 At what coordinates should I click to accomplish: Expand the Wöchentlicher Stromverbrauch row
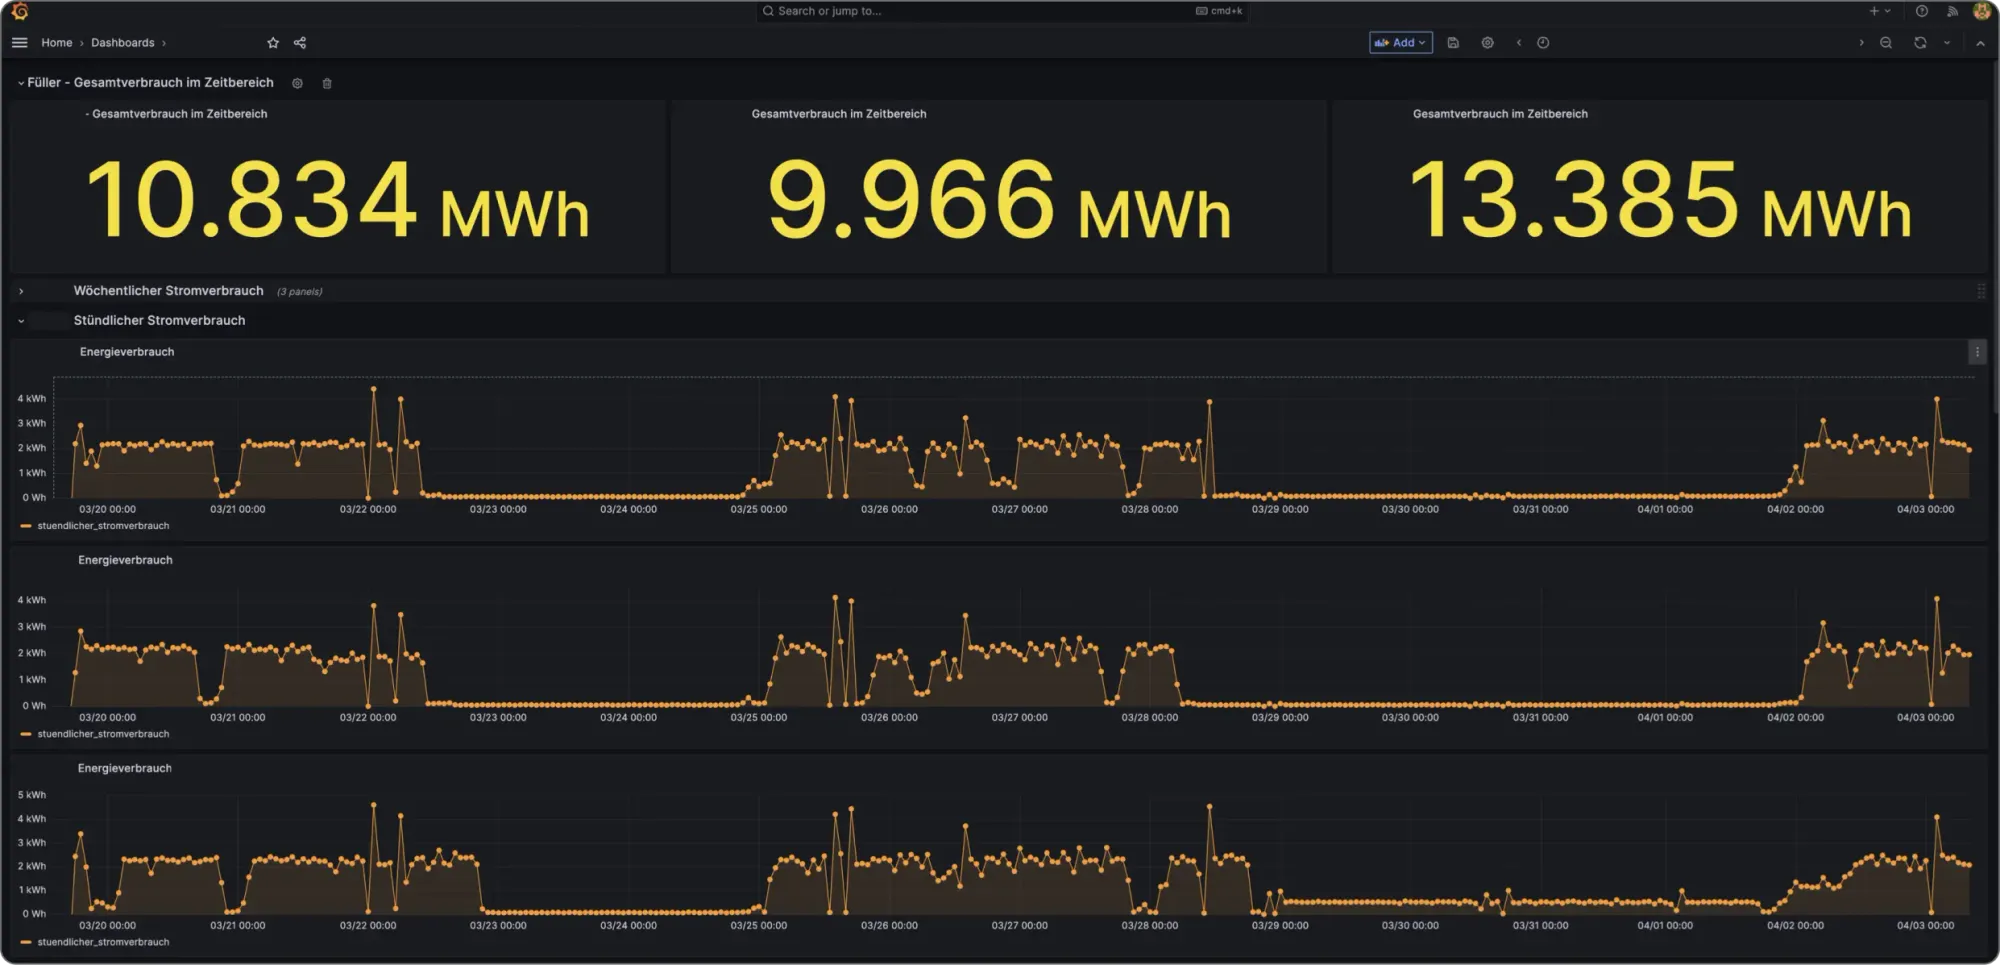(21, 291)
